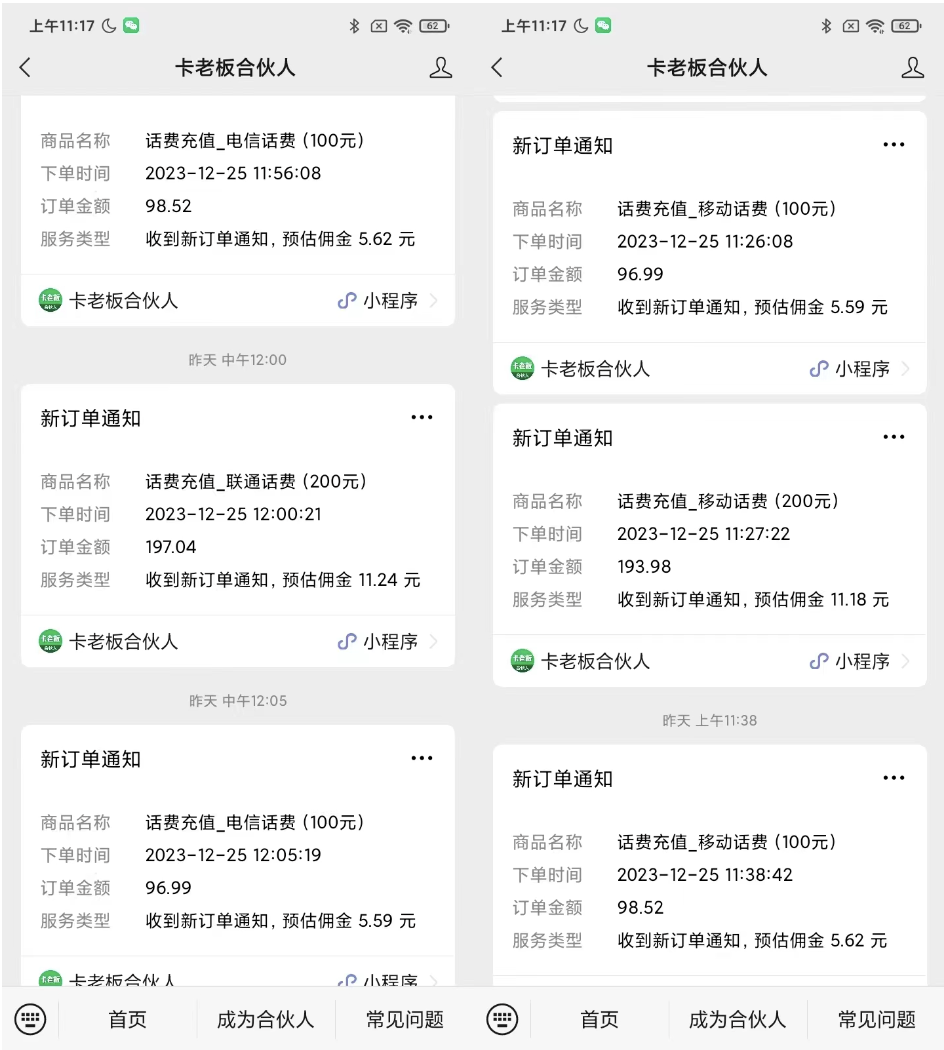Viewport: 944px width, 1050px height.
Task: Tap the 卡老板合伙人 logo under the 11:27:22 order
Action: coord(522,661)
